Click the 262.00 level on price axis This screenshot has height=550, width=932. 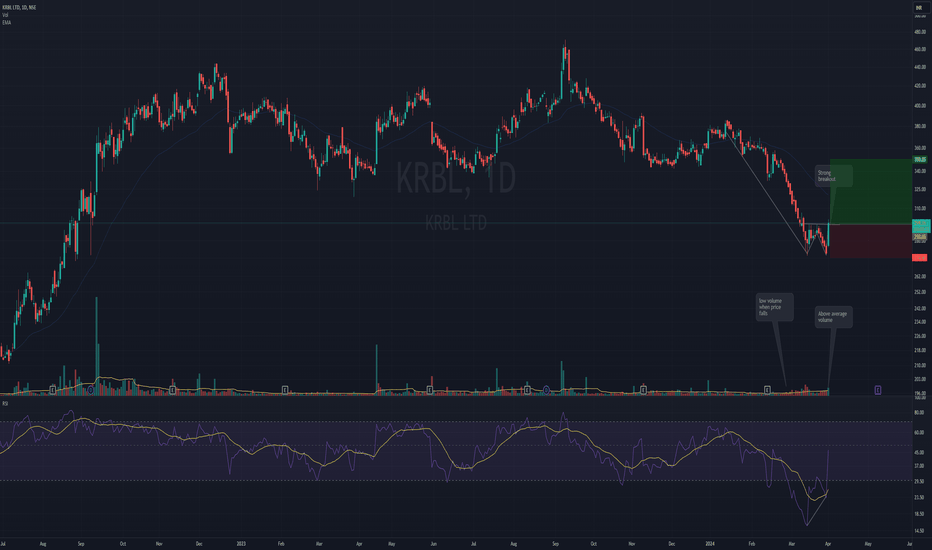pyautogui.click(x=920, y=276)
